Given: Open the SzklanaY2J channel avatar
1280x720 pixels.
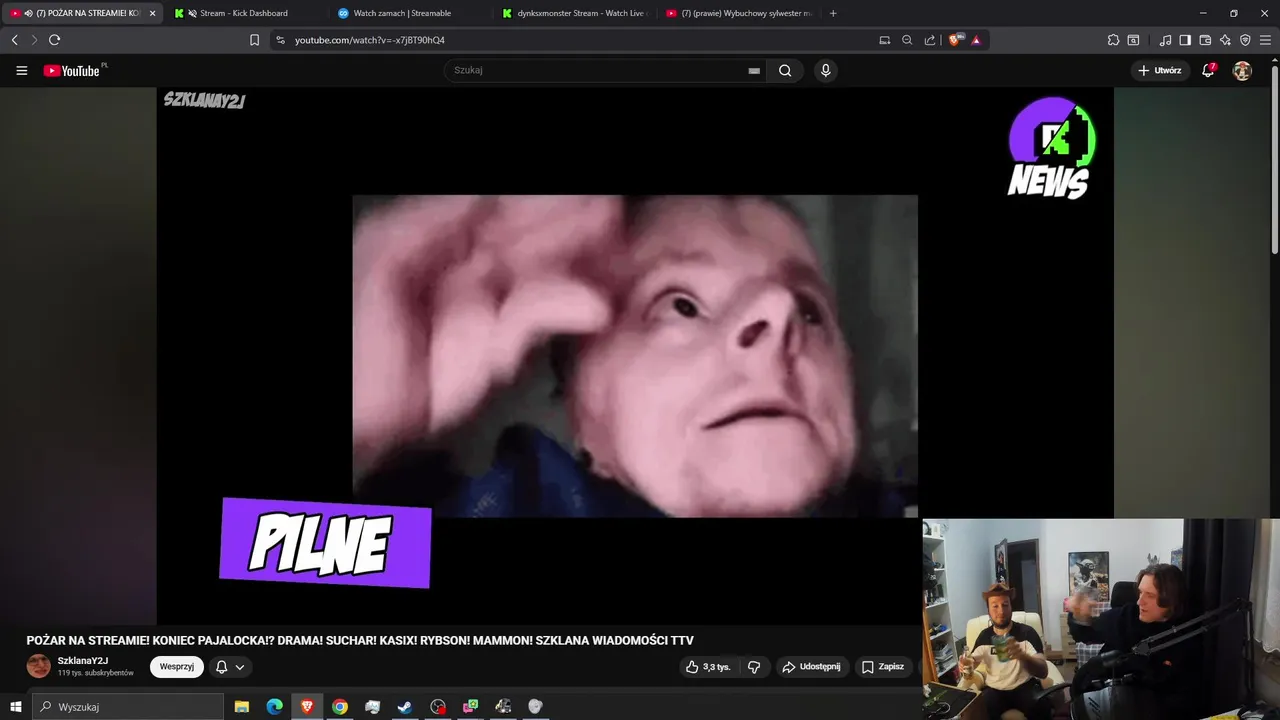Looking at the screenshot, I should pyautogui.click(x=38, y=666).
